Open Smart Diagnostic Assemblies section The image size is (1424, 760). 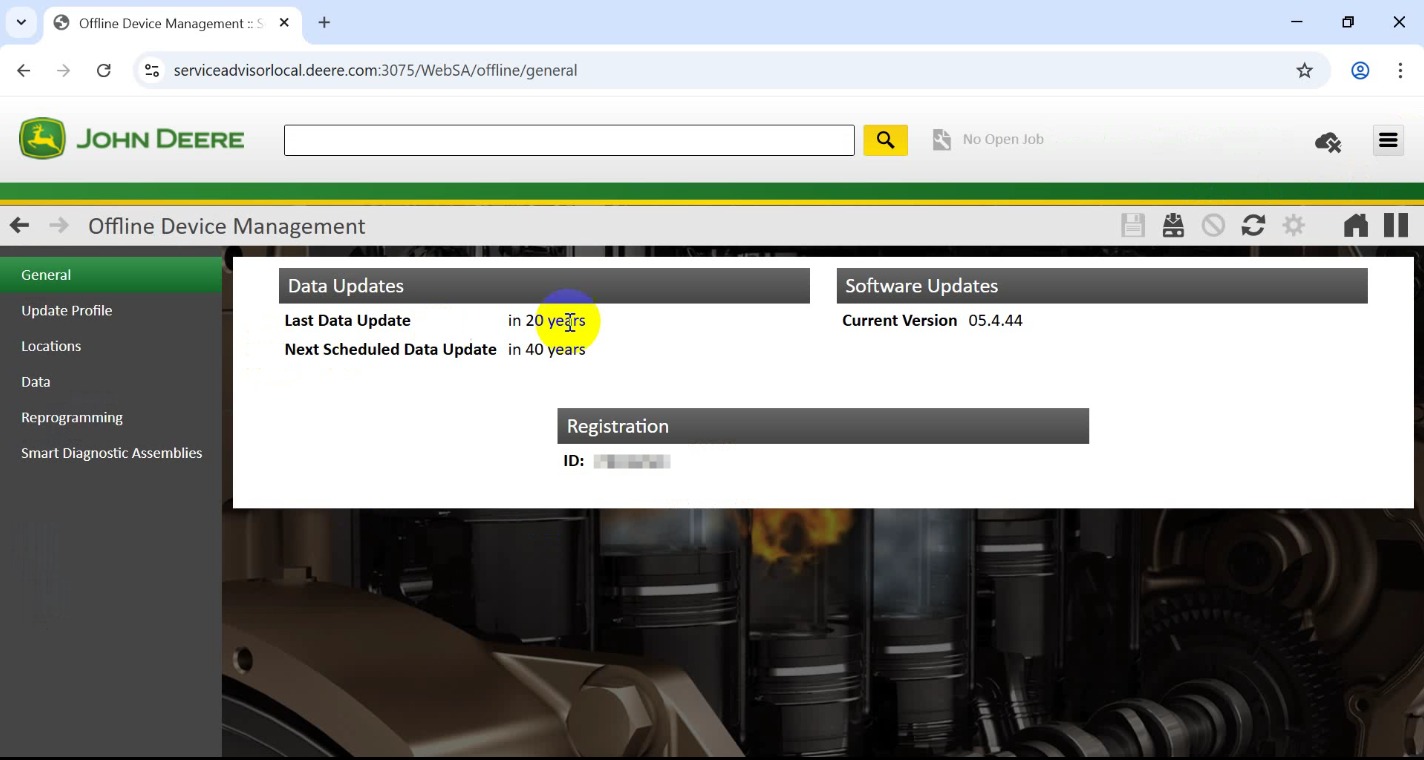point(112,453)
